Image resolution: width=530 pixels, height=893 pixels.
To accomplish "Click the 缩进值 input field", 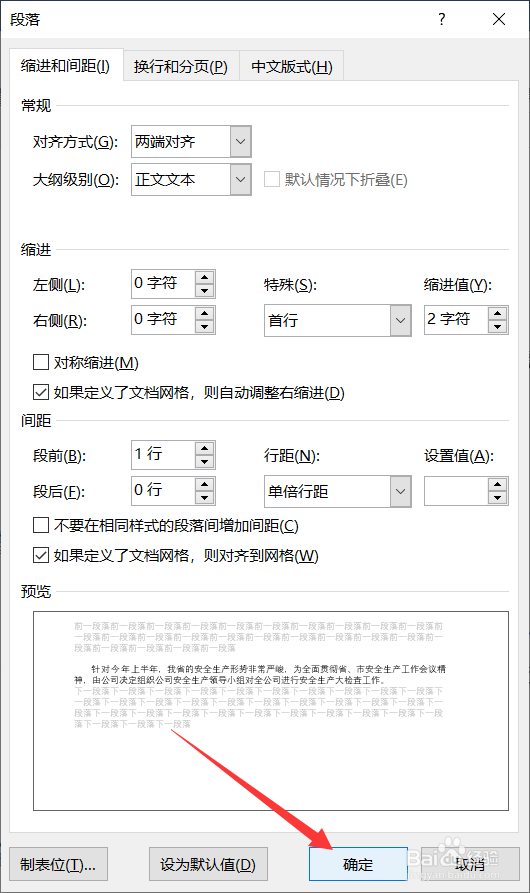I will click(x=456, y=319).
